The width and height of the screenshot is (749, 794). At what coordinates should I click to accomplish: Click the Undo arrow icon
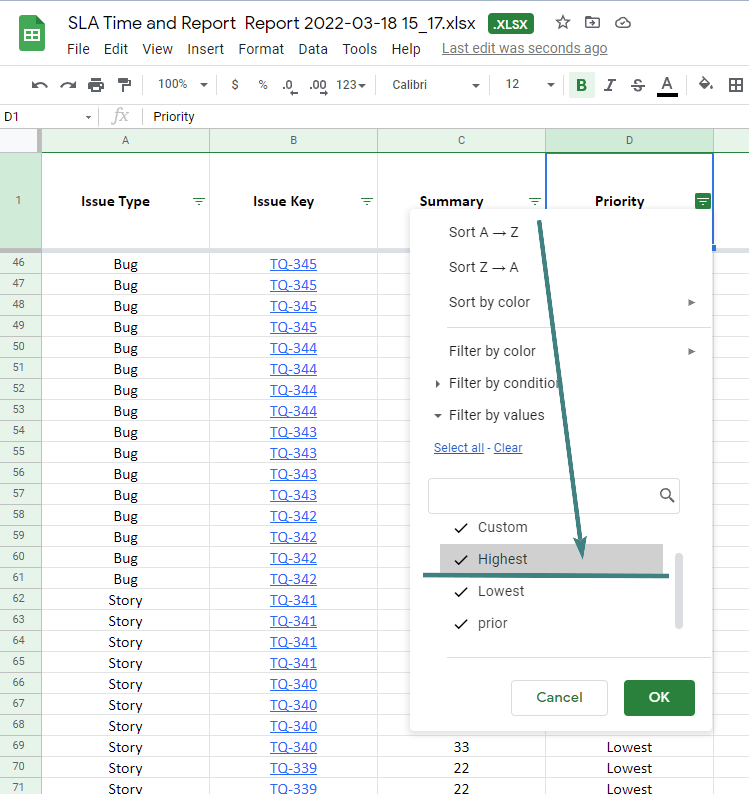coord(40,85)
